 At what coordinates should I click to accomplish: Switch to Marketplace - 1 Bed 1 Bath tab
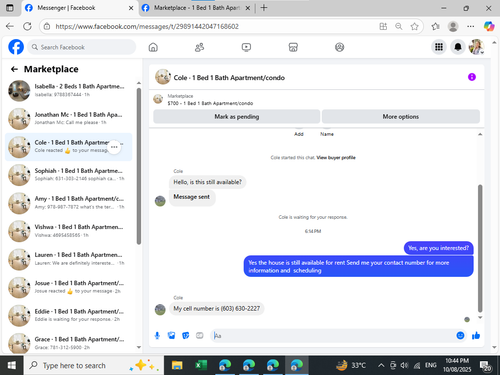coord(196,8)
